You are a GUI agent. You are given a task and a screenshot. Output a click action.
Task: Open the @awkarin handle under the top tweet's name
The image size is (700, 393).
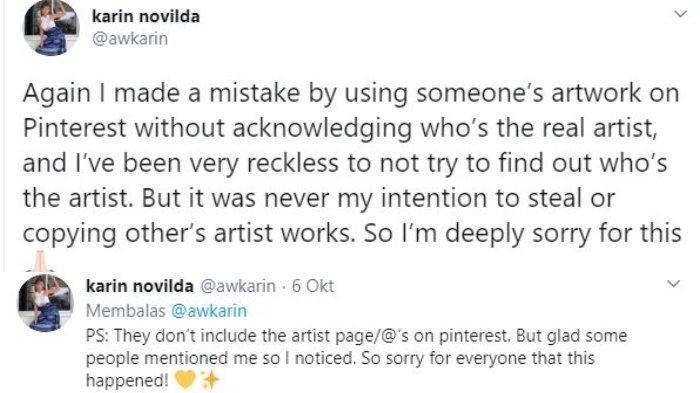130,39
